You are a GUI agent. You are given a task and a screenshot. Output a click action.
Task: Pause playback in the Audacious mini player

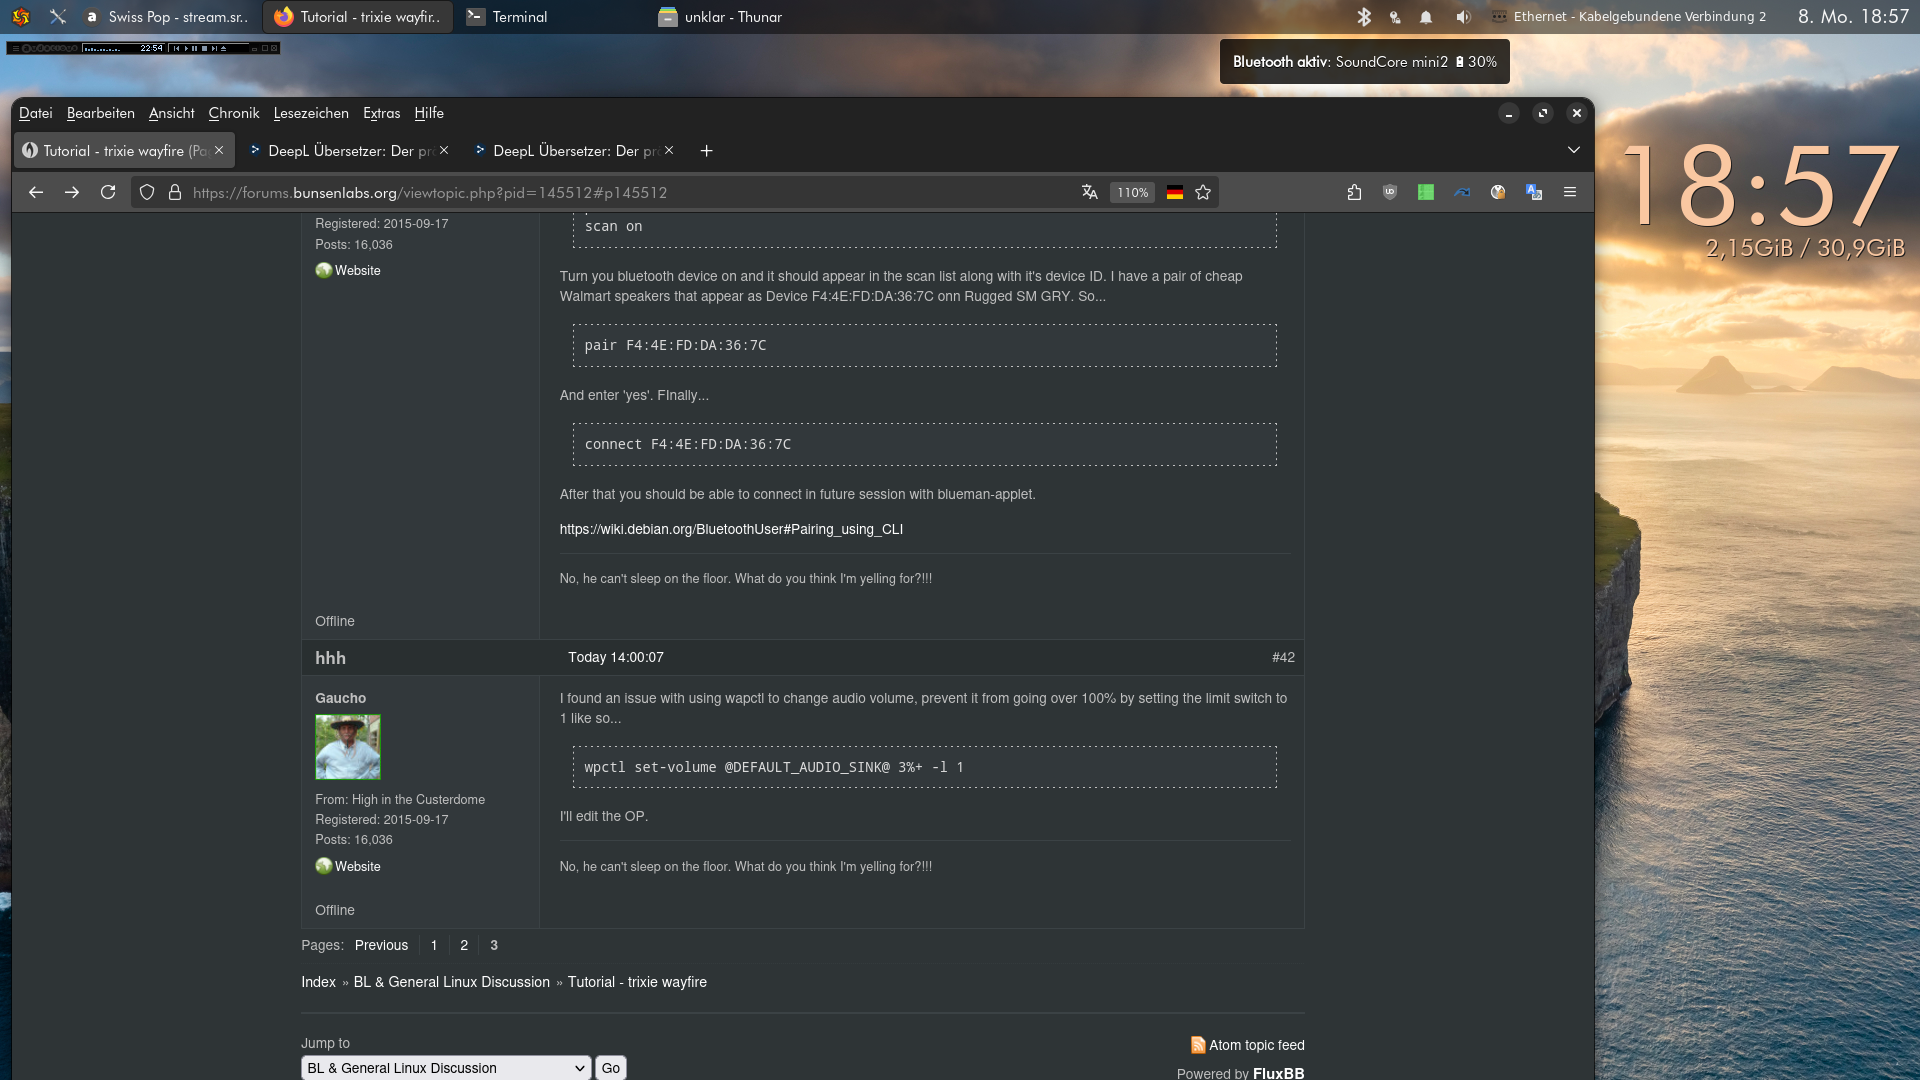tap(194, 48)
